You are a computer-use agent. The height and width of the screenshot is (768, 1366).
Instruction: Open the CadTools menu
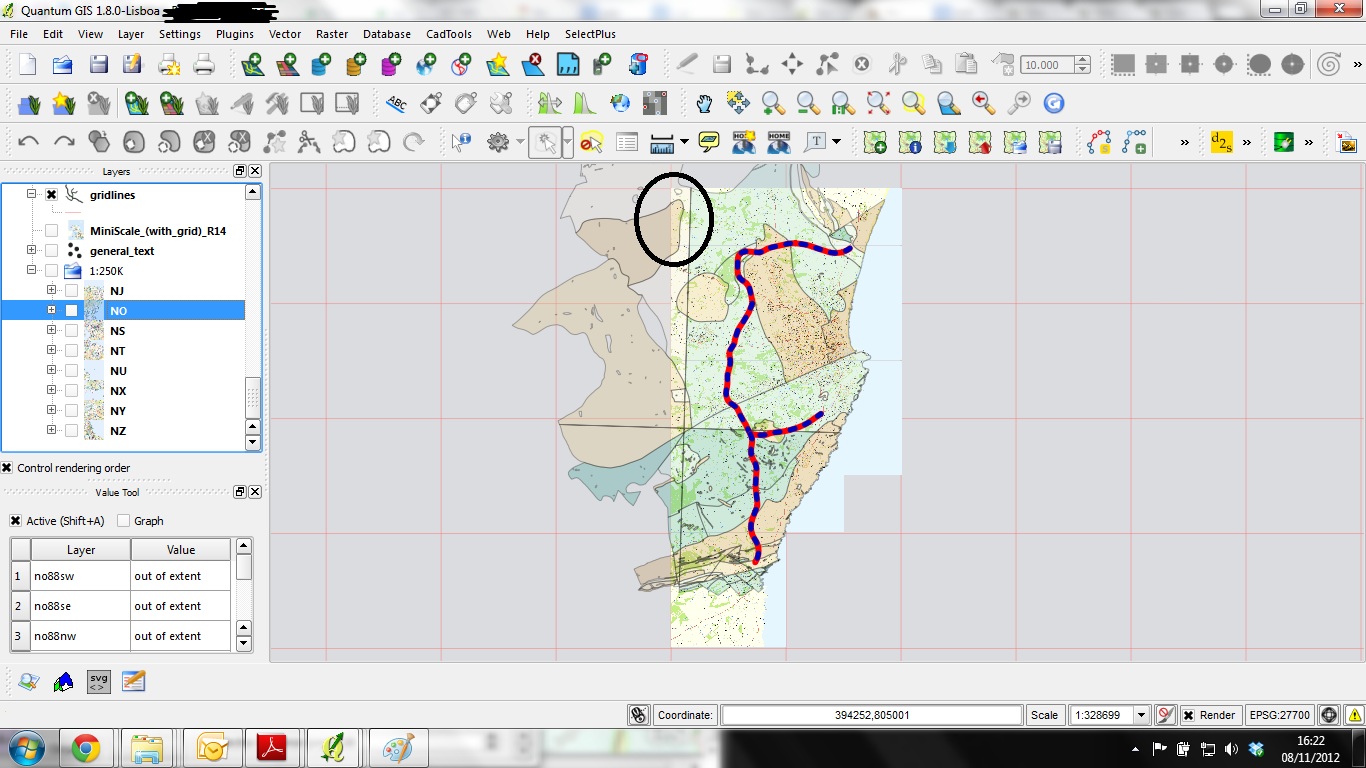[449, 34]
